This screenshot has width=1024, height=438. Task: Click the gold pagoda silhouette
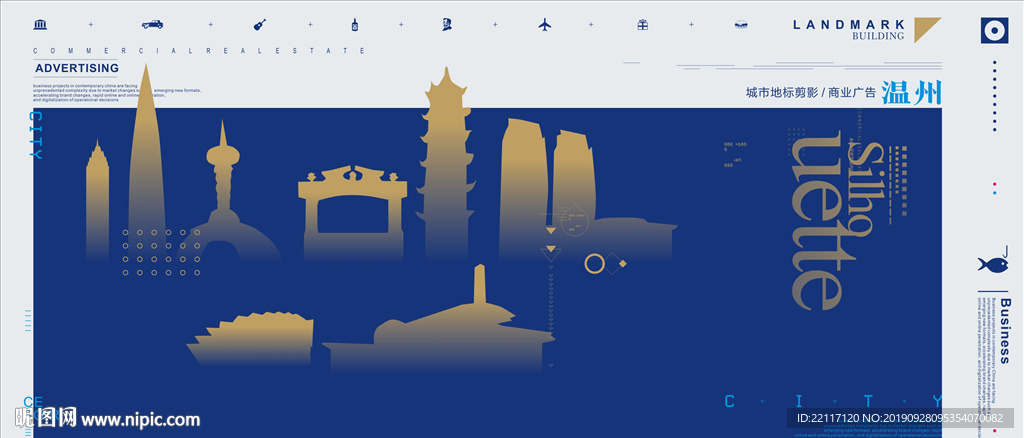click(x=445, y=163)
